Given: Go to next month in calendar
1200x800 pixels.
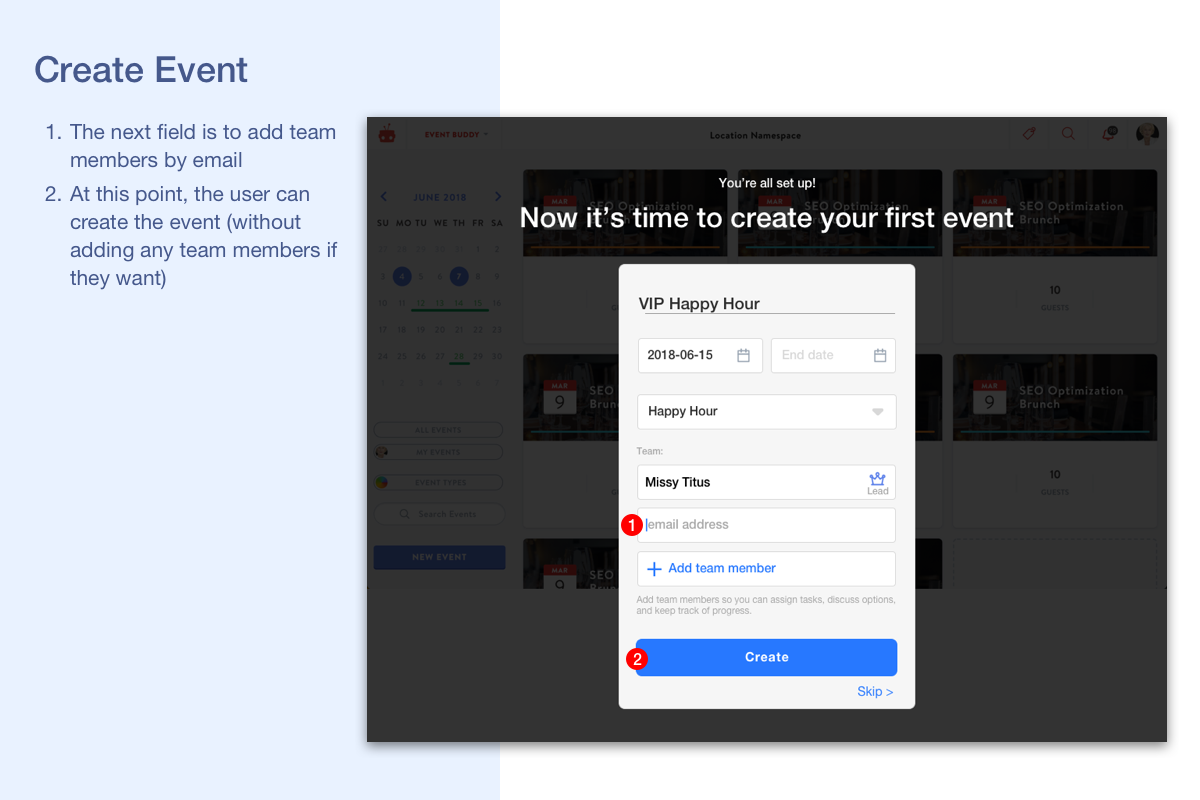Looking at the screenshot, I should pyautogui.click(x=498, y=197).
